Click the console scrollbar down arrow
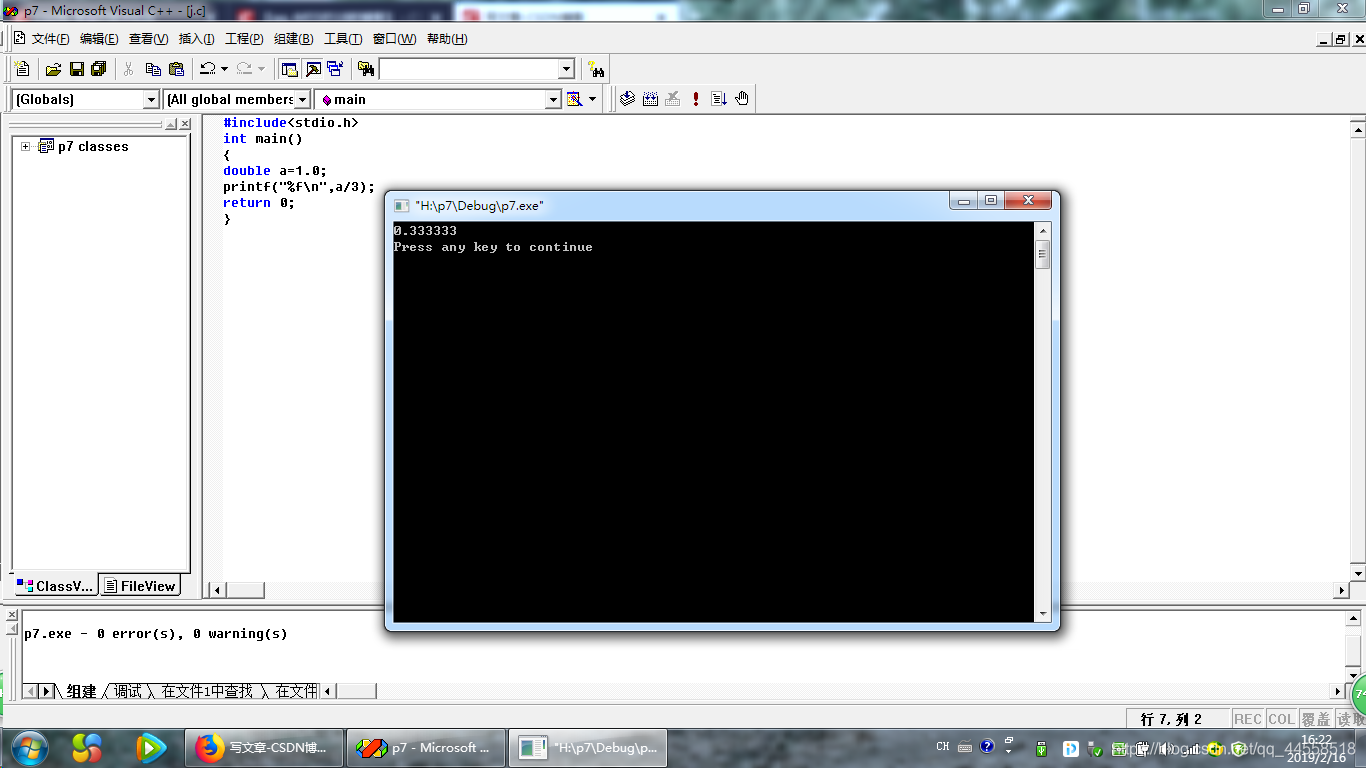Image resolution: width=1366 pixels, height=768 pixels. click(1043, 613)
